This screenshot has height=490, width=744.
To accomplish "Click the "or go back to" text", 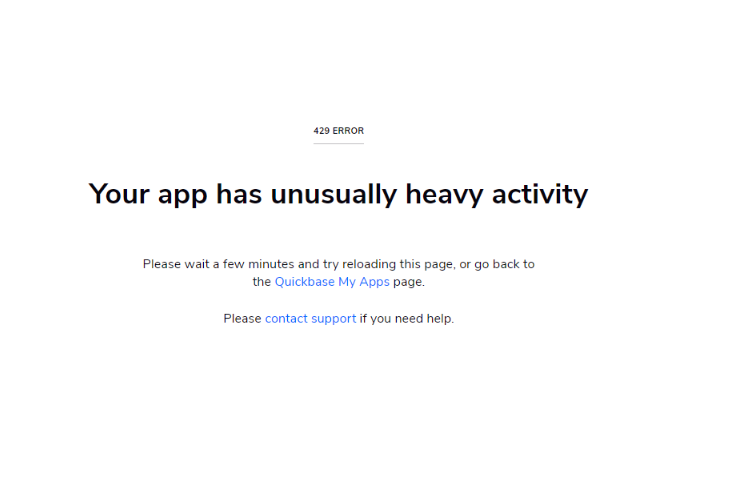I will (497, 264).
